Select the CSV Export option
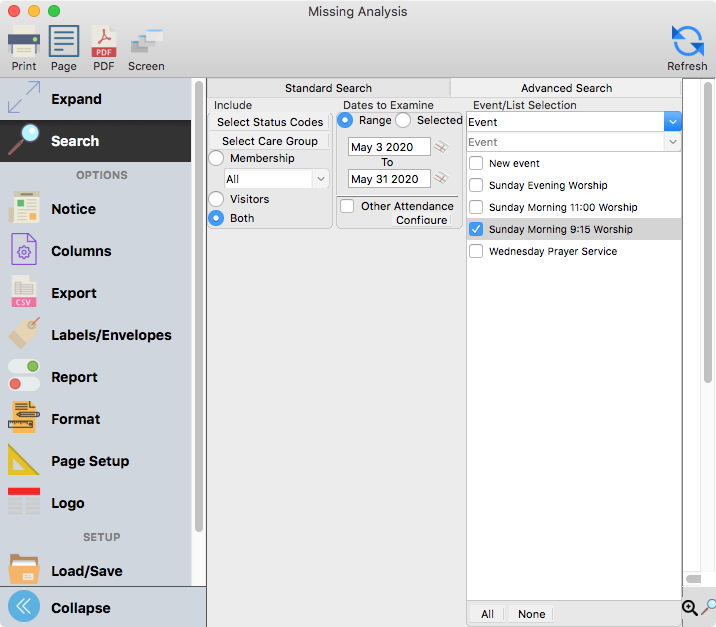This screenshot has height=627, width=716. (x=73, y=293)
